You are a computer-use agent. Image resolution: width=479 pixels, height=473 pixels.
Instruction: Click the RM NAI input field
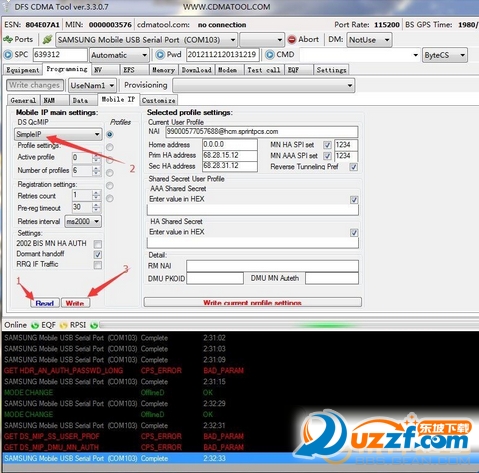(x=272, y=266)
